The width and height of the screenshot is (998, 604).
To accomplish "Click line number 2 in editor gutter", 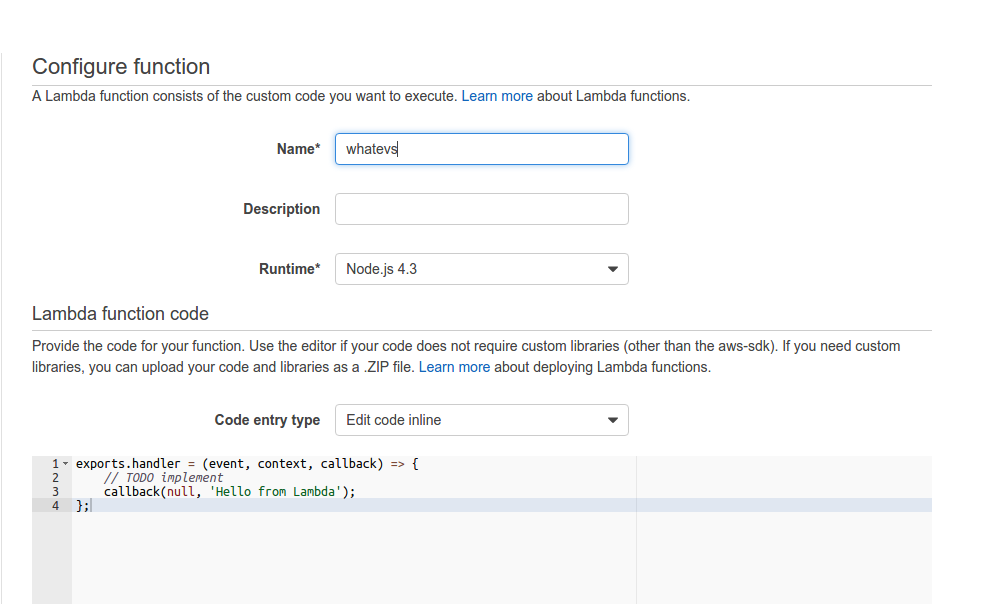I will [x=55, y=477].
